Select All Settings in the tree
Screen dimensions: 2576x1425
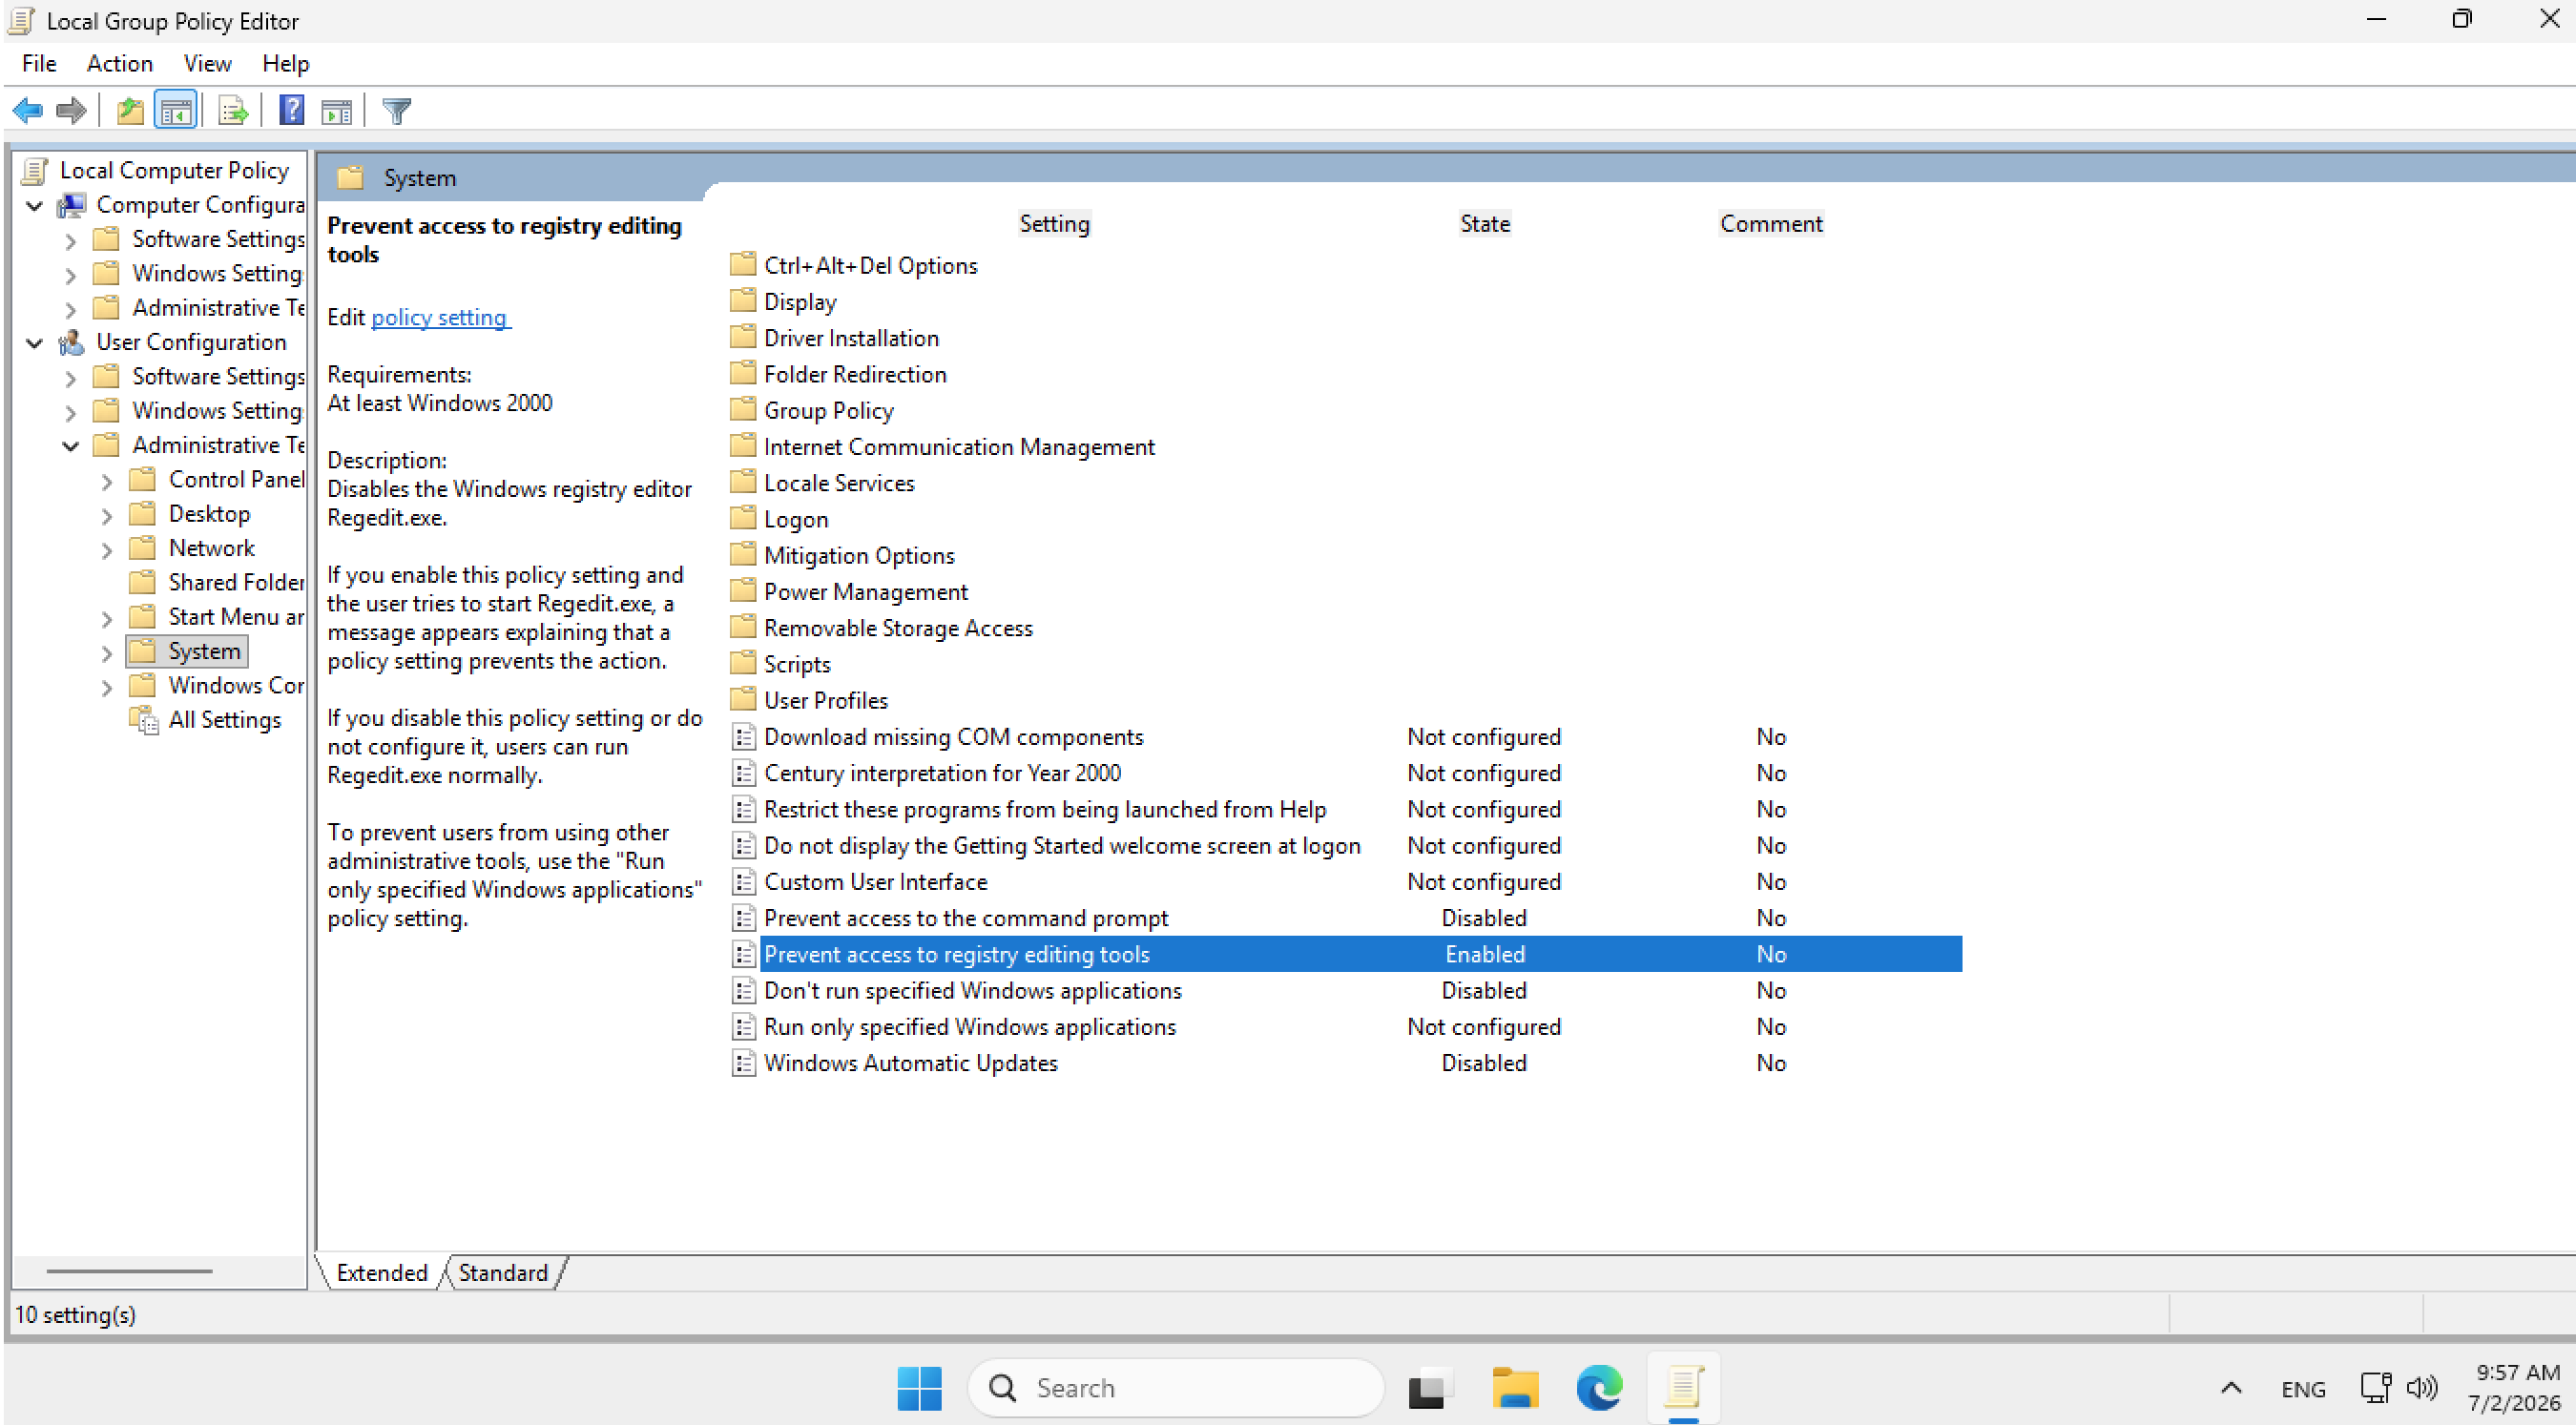pyautogui.click(x=225, y=720)
